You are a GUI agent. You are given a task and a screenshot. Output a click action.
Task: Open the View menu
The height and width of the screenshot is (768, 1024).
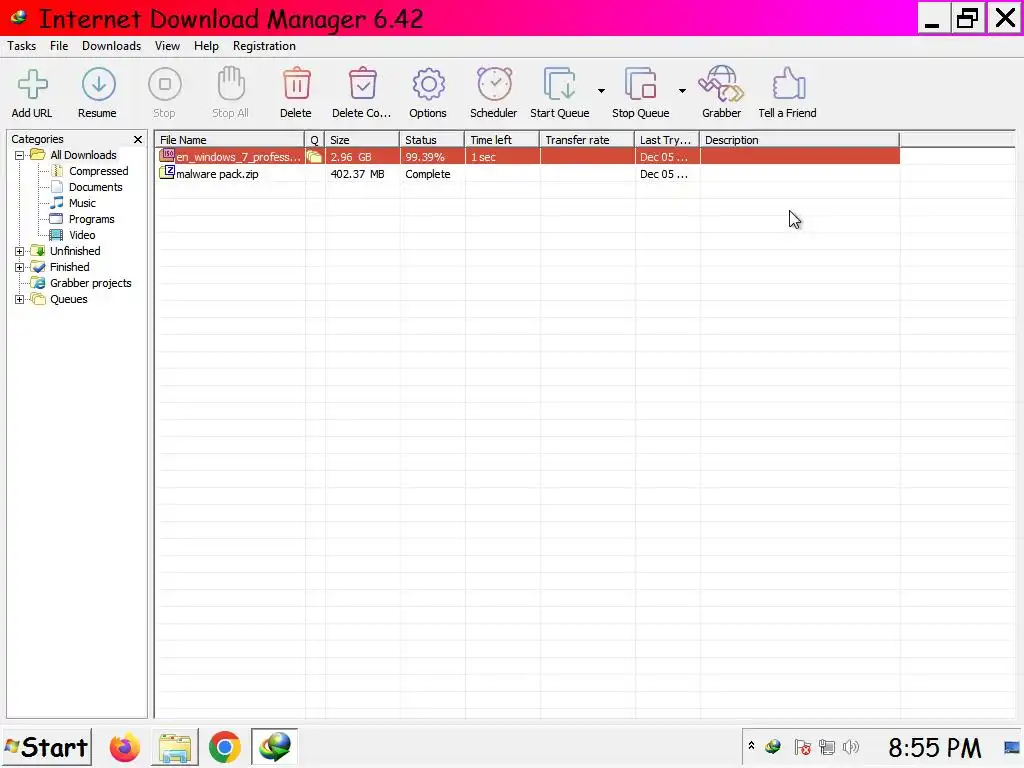[x=167, y=46]
